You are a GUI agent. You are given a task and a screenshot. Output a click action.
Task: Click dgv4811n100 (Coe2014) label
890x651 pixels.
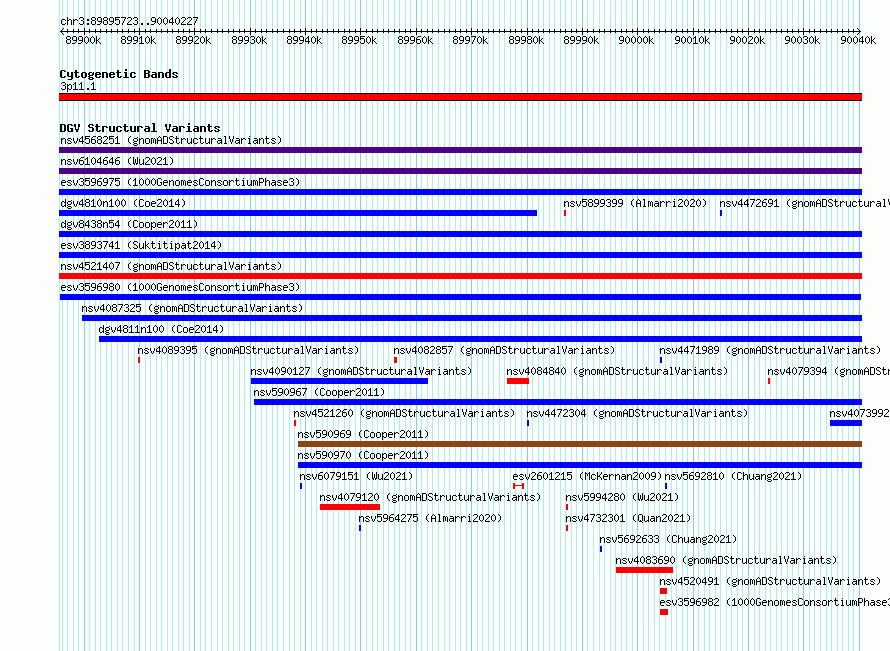coord(161,329)
